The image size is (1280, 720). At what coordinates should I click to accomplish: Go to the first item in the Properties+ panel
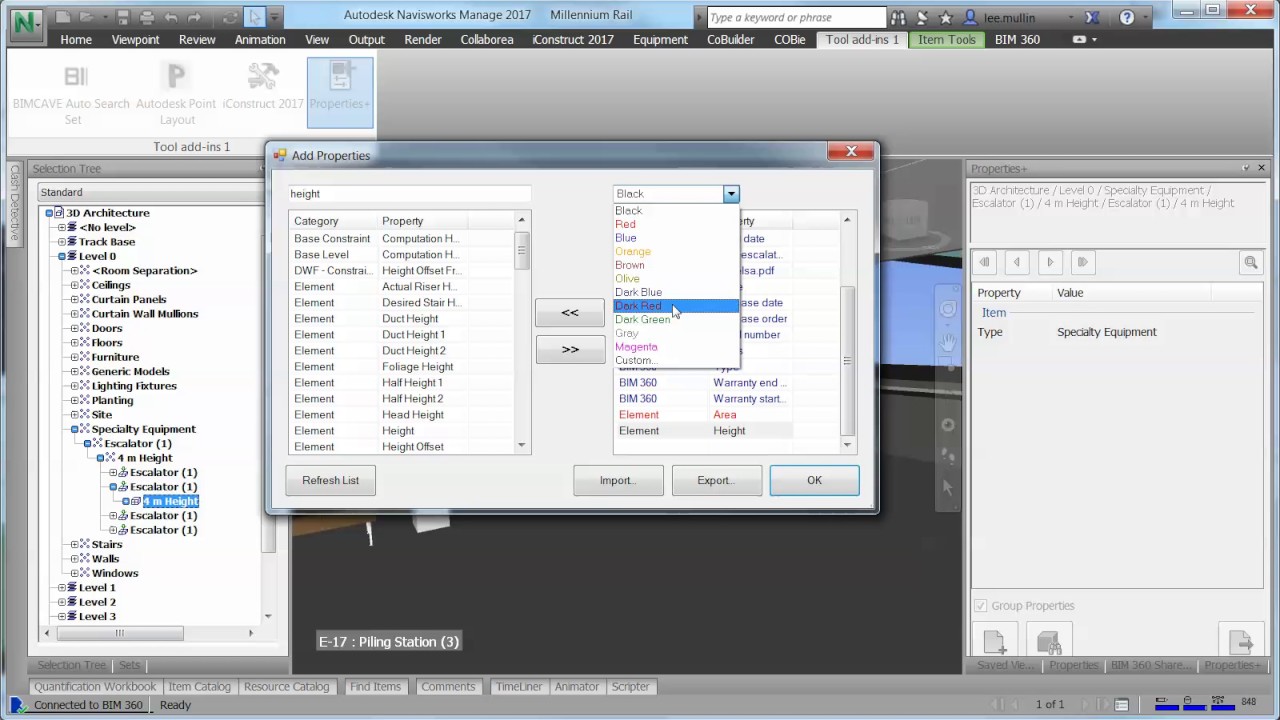coord(984,262)
